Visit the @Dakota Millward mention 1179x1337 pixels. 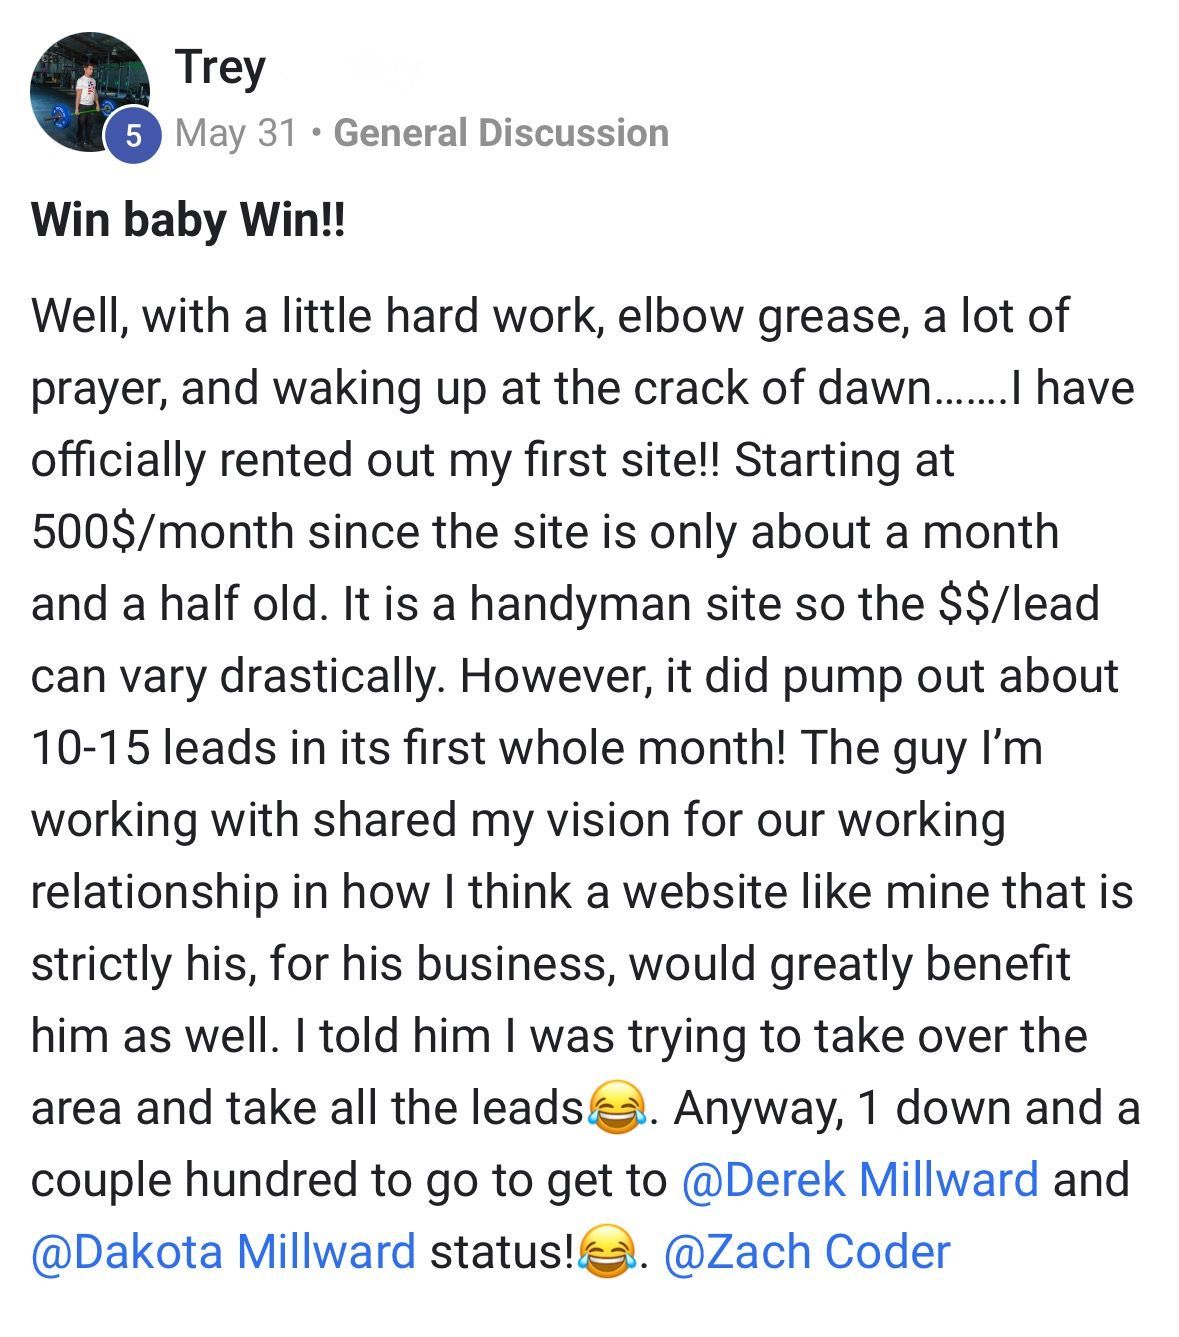(224, 1252)
